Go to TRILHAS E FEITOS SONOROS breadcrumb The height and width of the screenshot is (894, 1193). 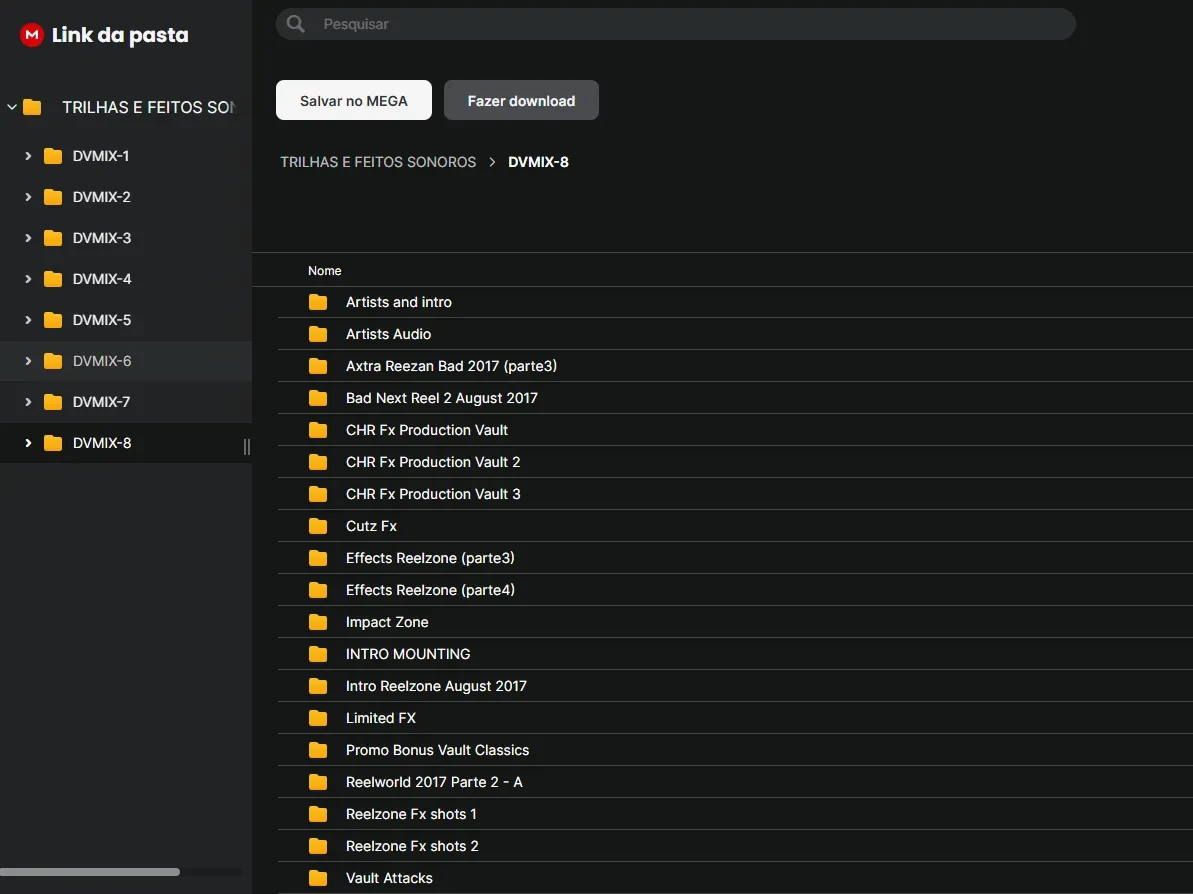(378, 162)
